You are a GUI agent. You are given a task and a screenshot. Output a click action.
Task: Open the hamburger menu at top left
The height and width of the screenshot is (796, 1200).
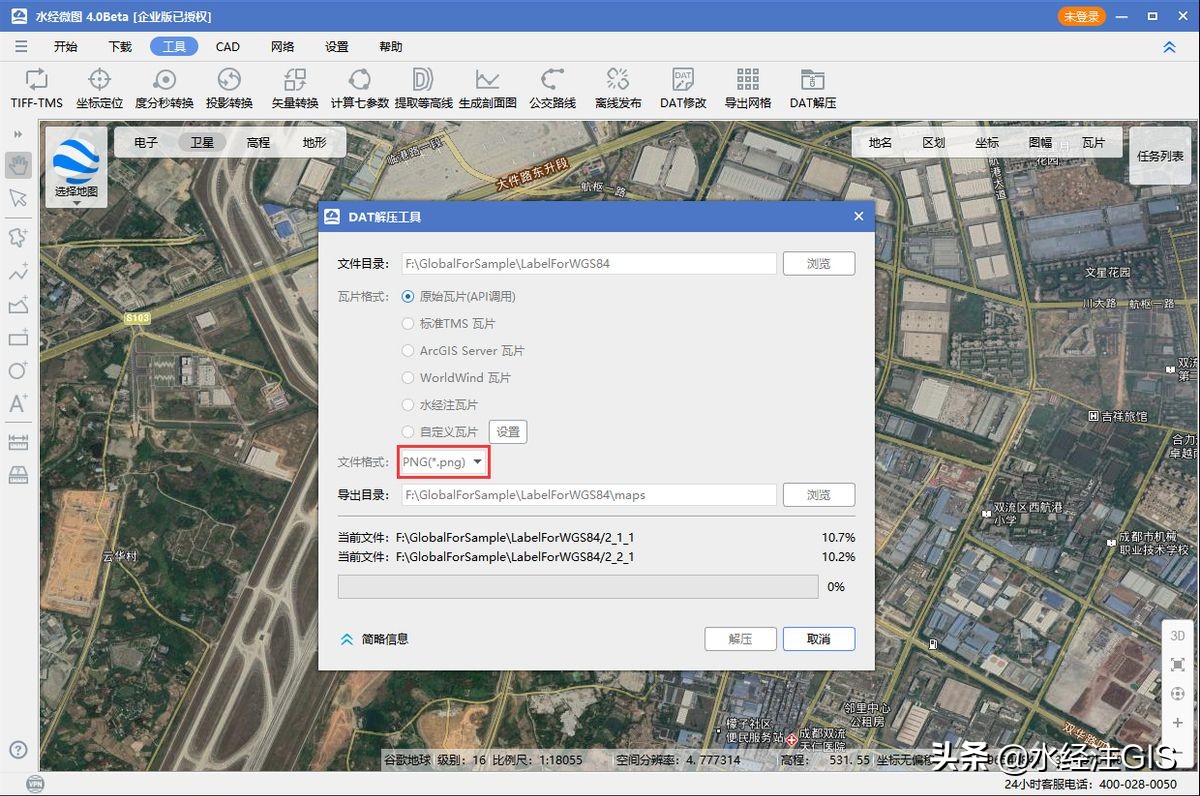(x=21, y=46)
